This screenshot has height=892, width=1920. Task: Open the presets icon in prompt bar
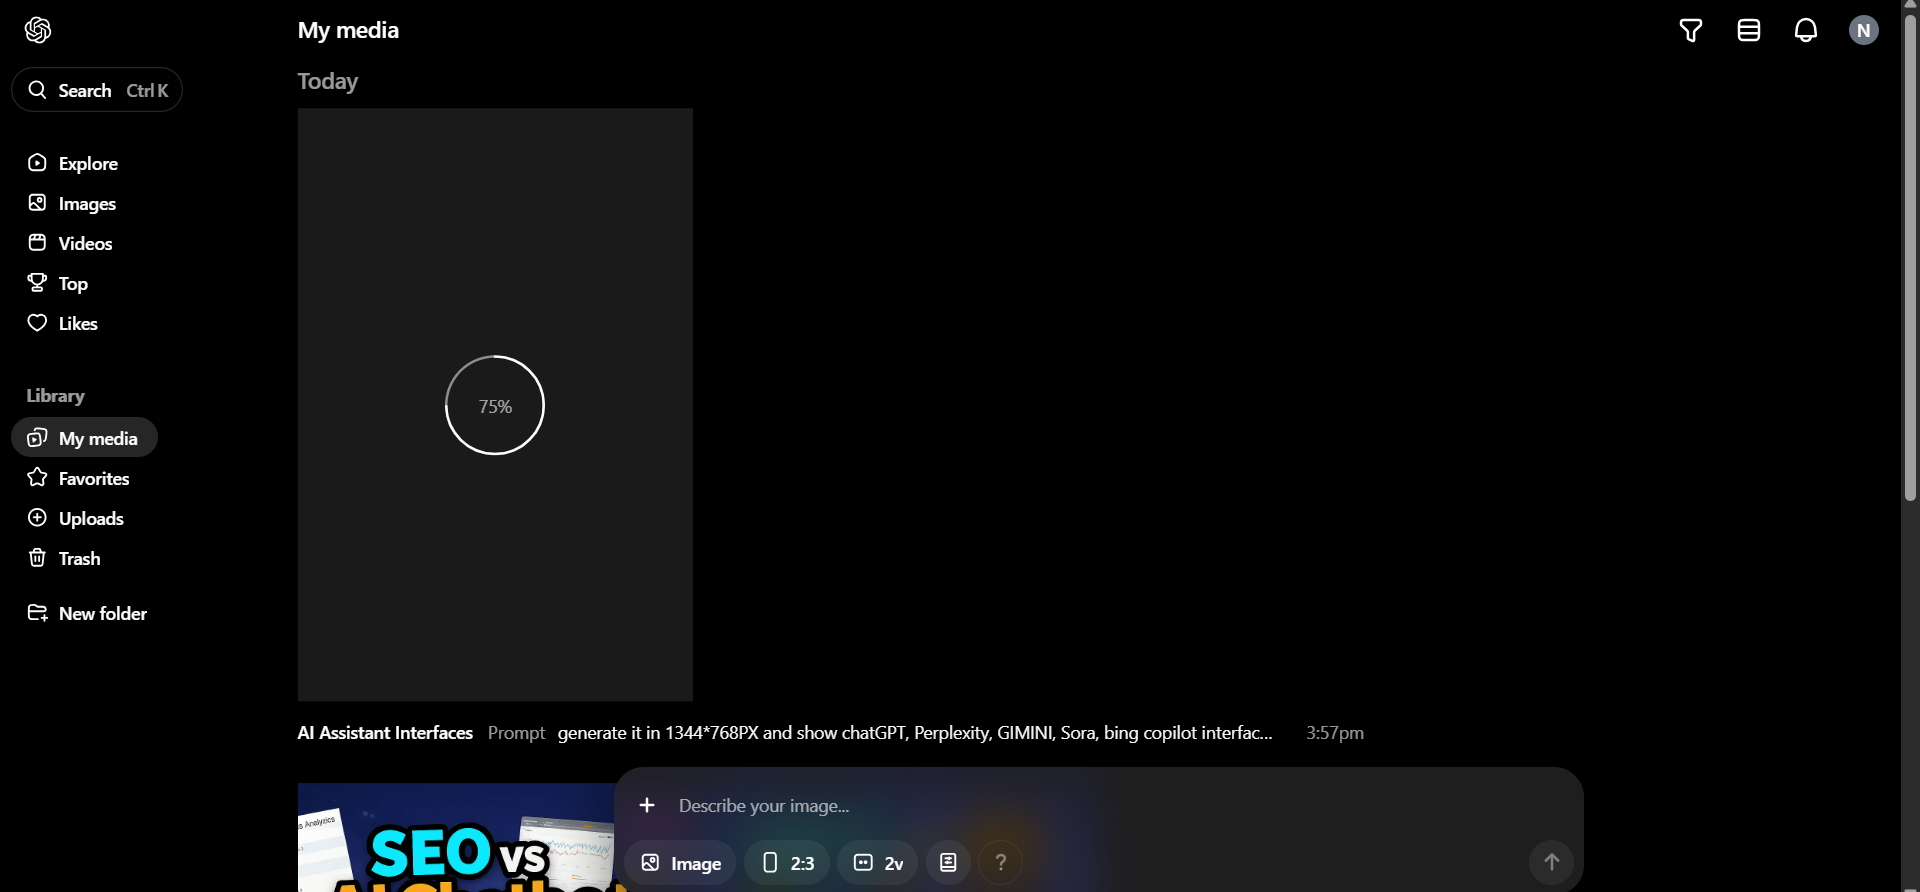pos(948,862)
